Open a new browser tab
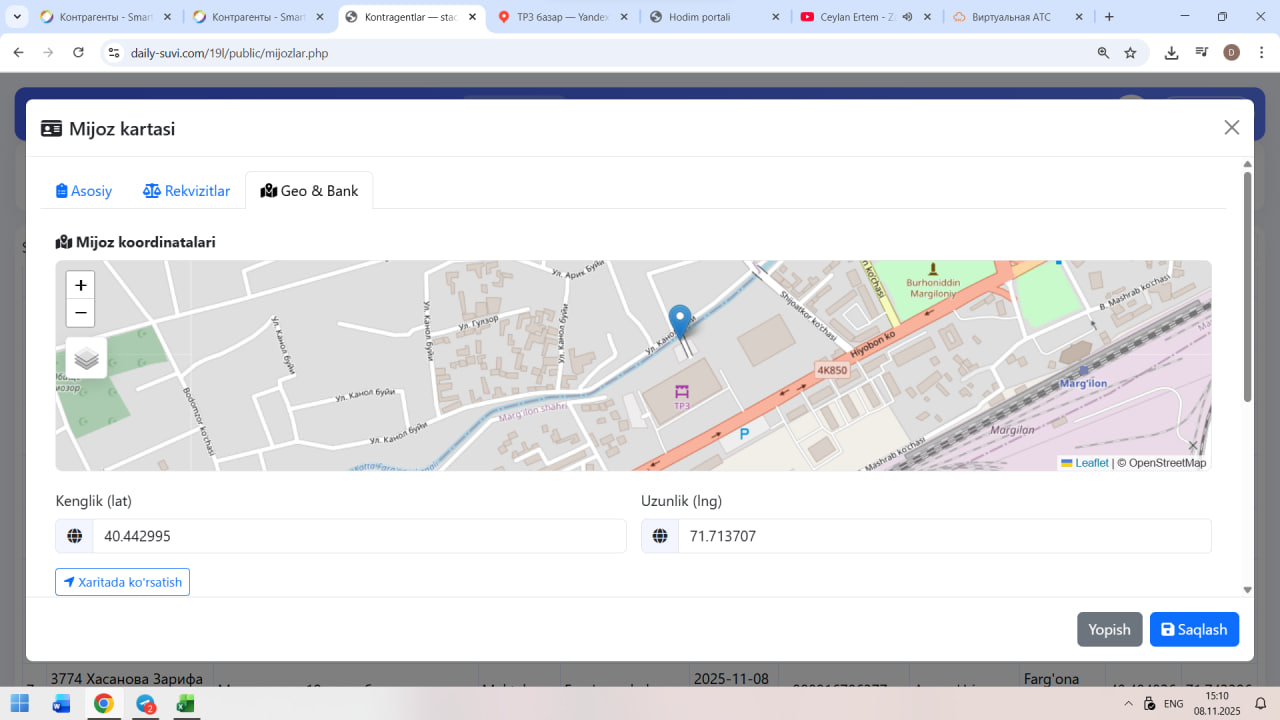The image size is (1280, 720). click(1109, 17)
